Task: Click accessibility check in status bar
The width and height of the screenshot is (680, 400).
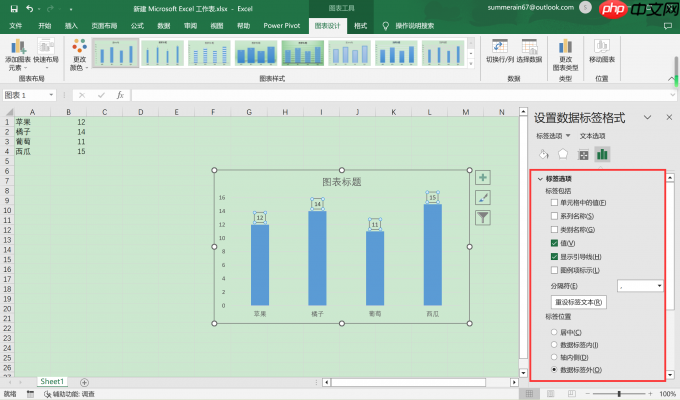Action: (x=69, y=394)
